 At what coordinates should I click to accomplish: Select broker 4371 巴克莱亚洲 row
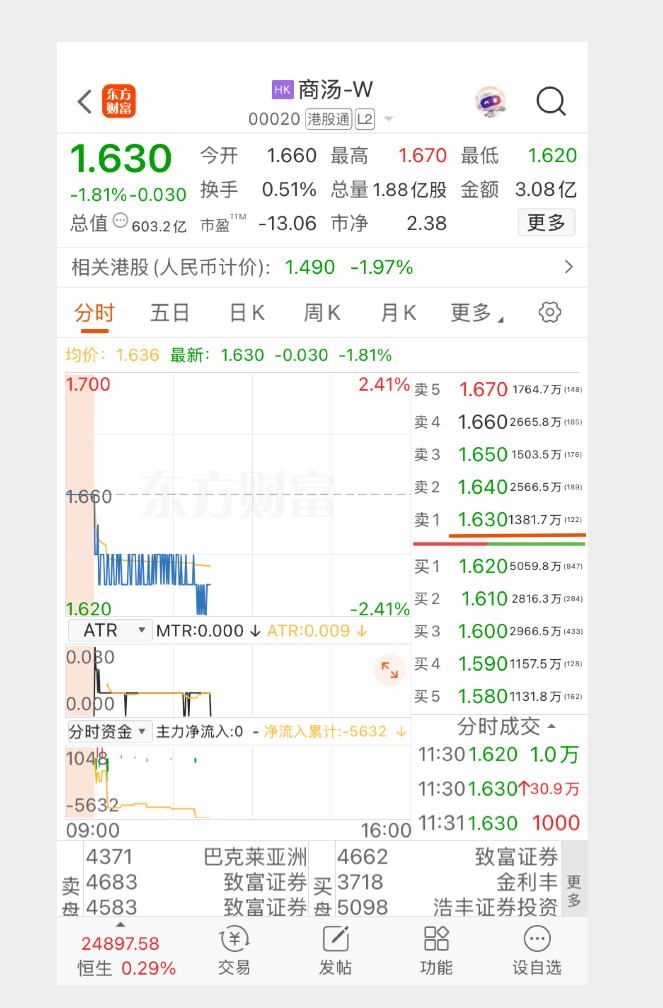(196, 857)
